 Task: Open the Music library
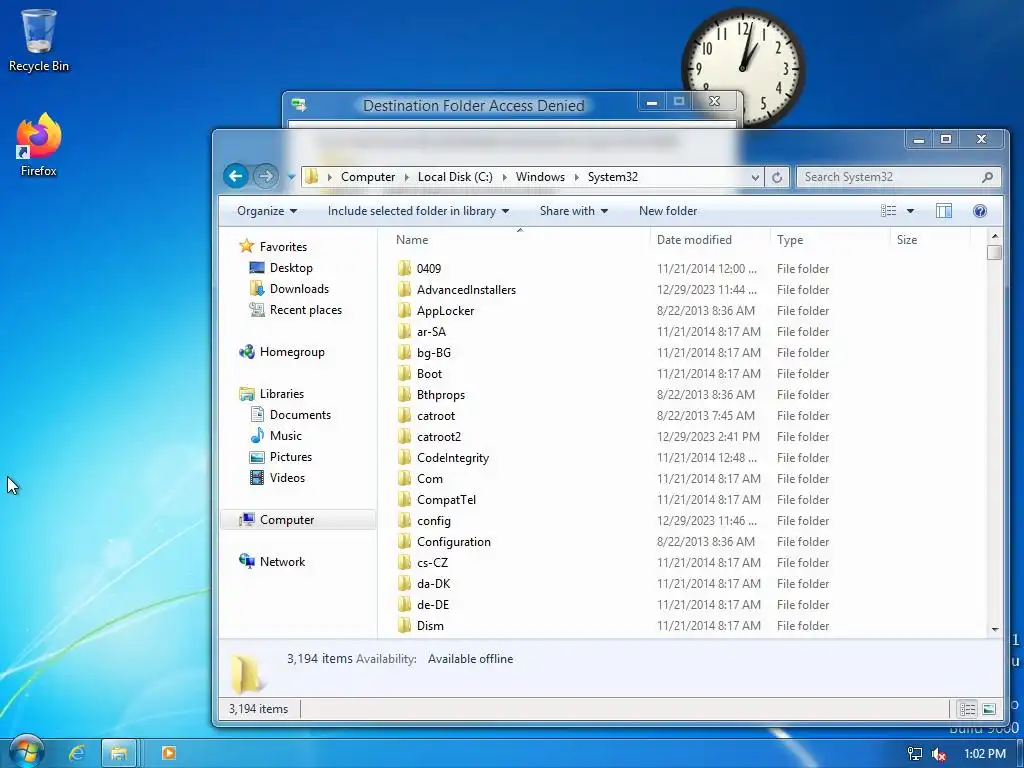[276, 436]
